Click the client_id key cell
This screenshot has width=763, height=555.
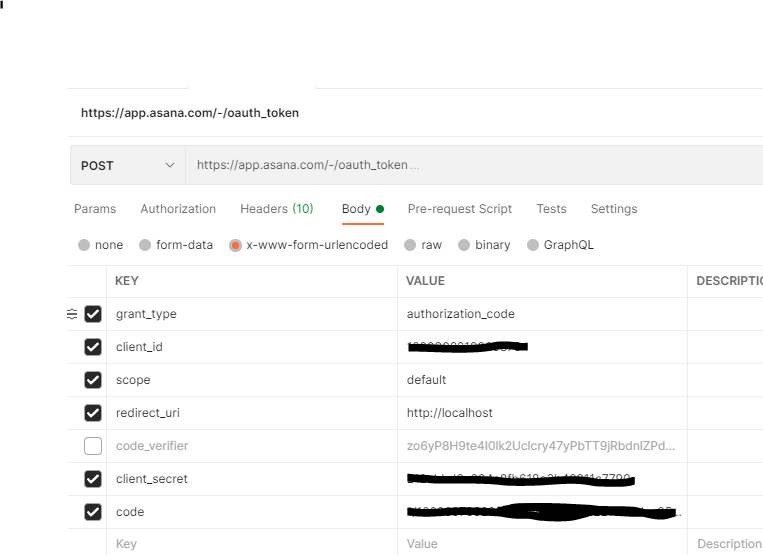[x=252, y=347]
